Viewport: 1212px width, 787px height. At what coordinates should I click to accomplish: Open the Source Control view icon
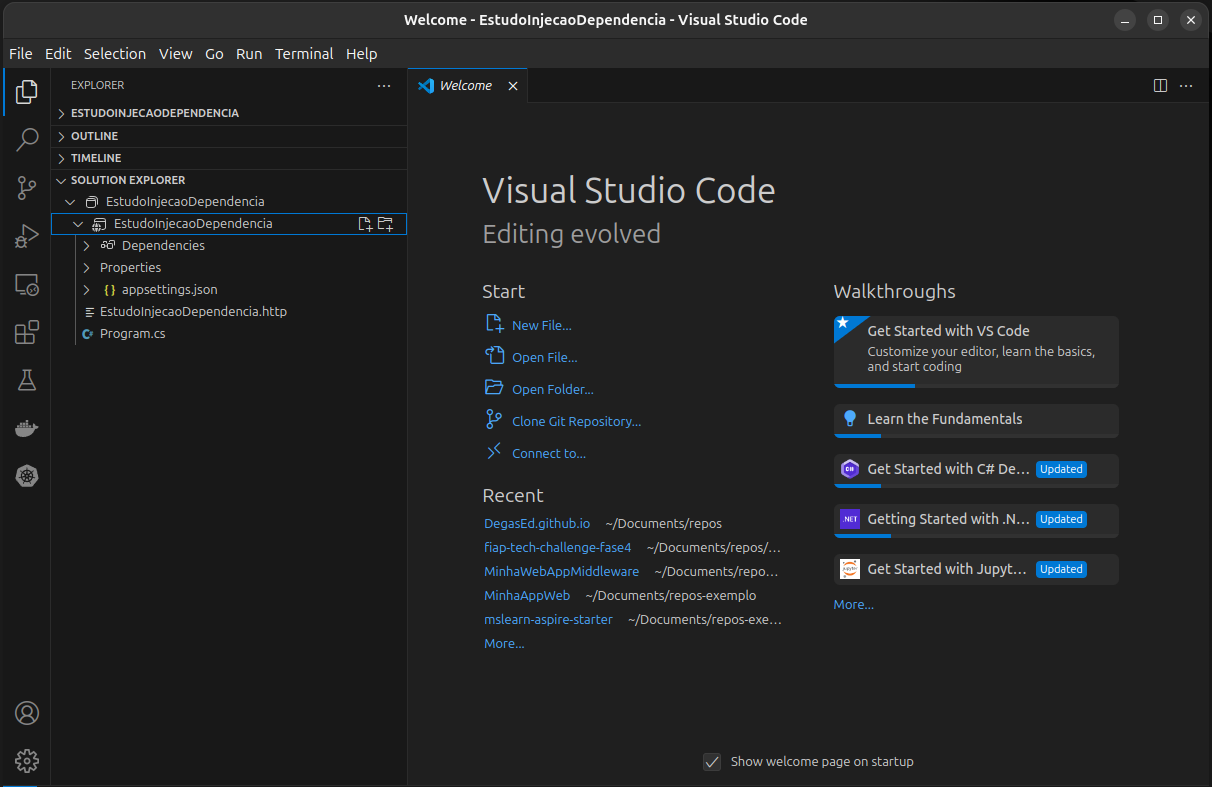click(27, 187)
